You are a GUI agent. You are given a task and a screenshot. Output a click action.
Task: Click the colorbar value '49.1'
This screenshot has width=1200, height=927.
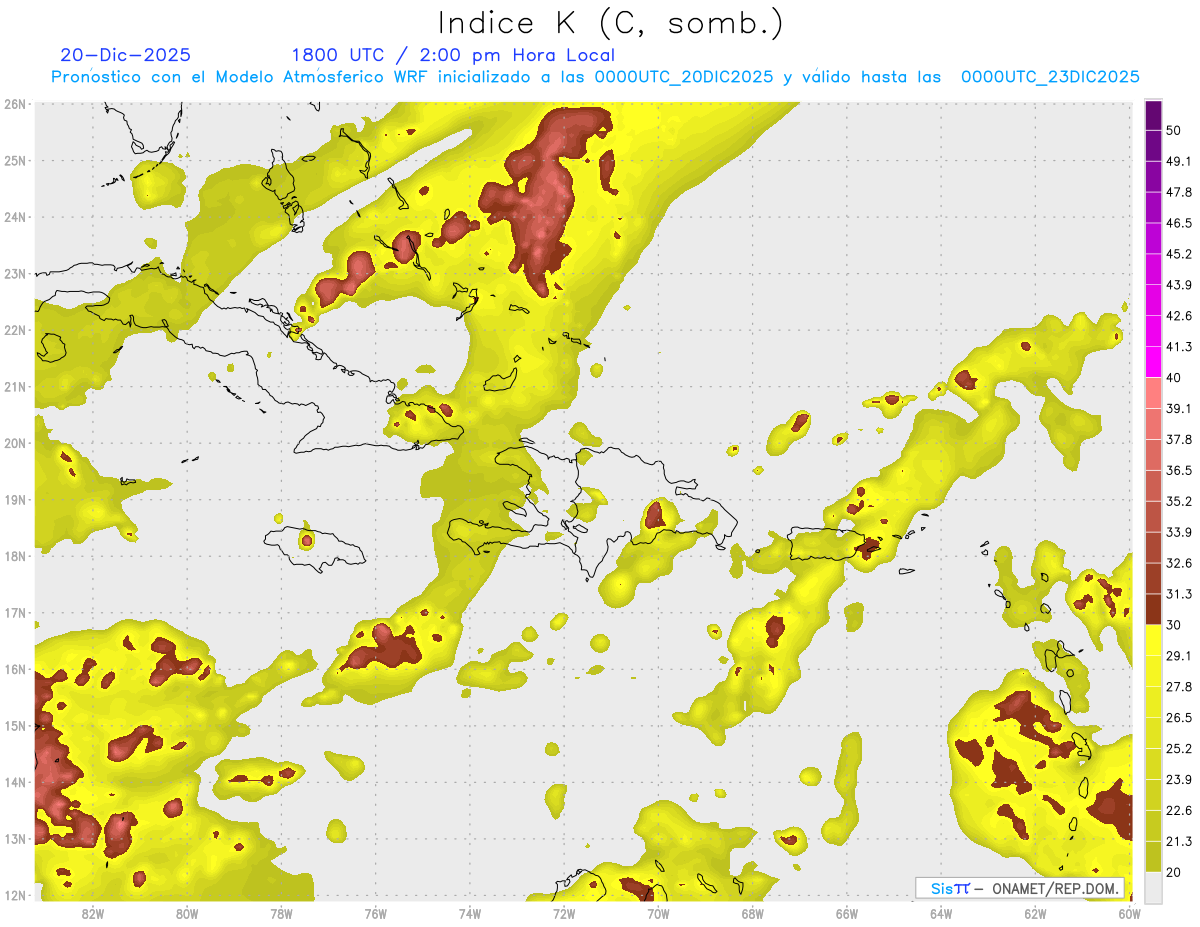point(1179,161)
